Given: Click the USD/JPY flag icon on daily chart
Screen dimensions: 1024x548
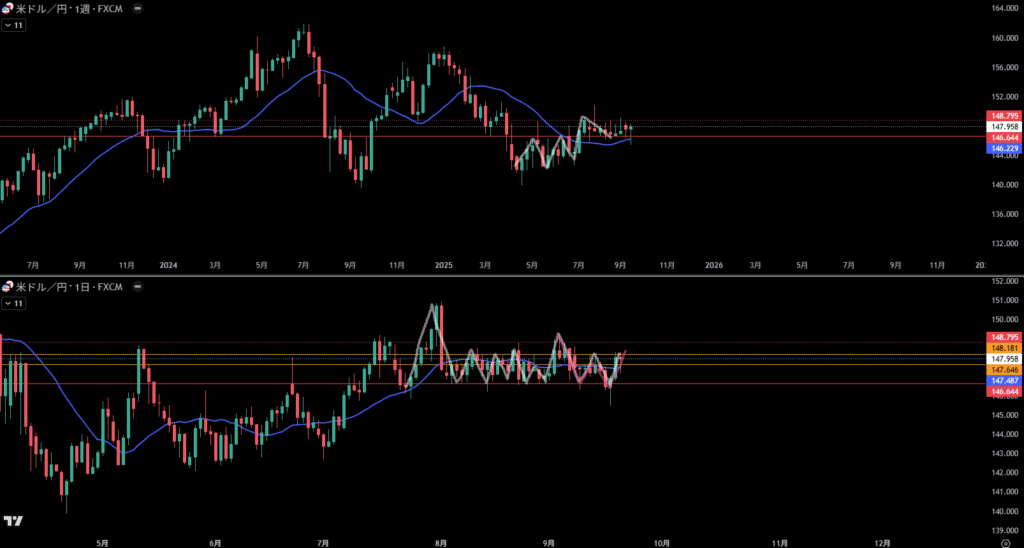Looking at the screenshot, I should (x=8, y=287).
